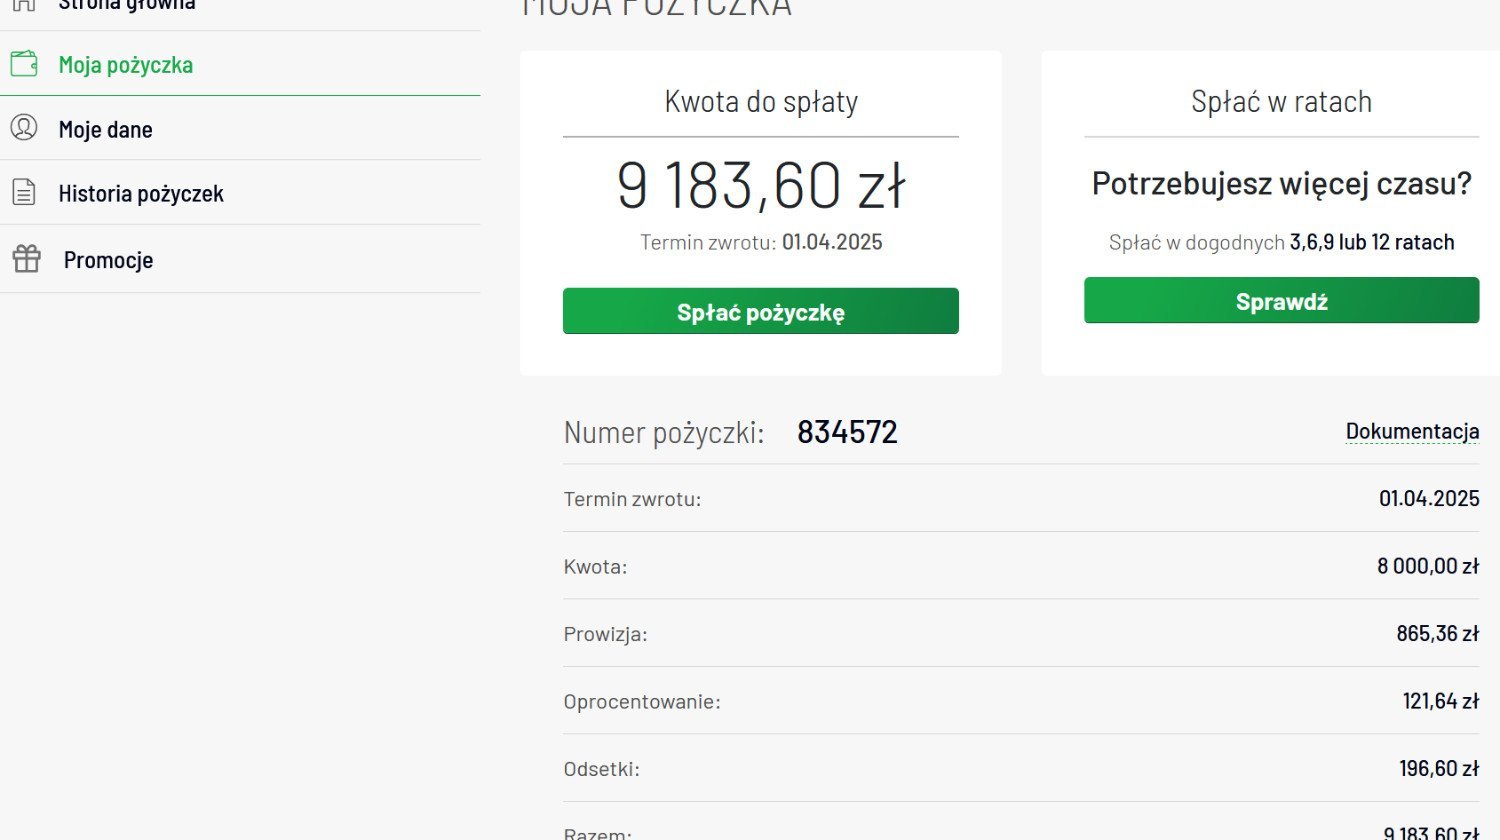Click the gift icon beside Promocje
The image size is (1500, 840).
click(26, 259)
